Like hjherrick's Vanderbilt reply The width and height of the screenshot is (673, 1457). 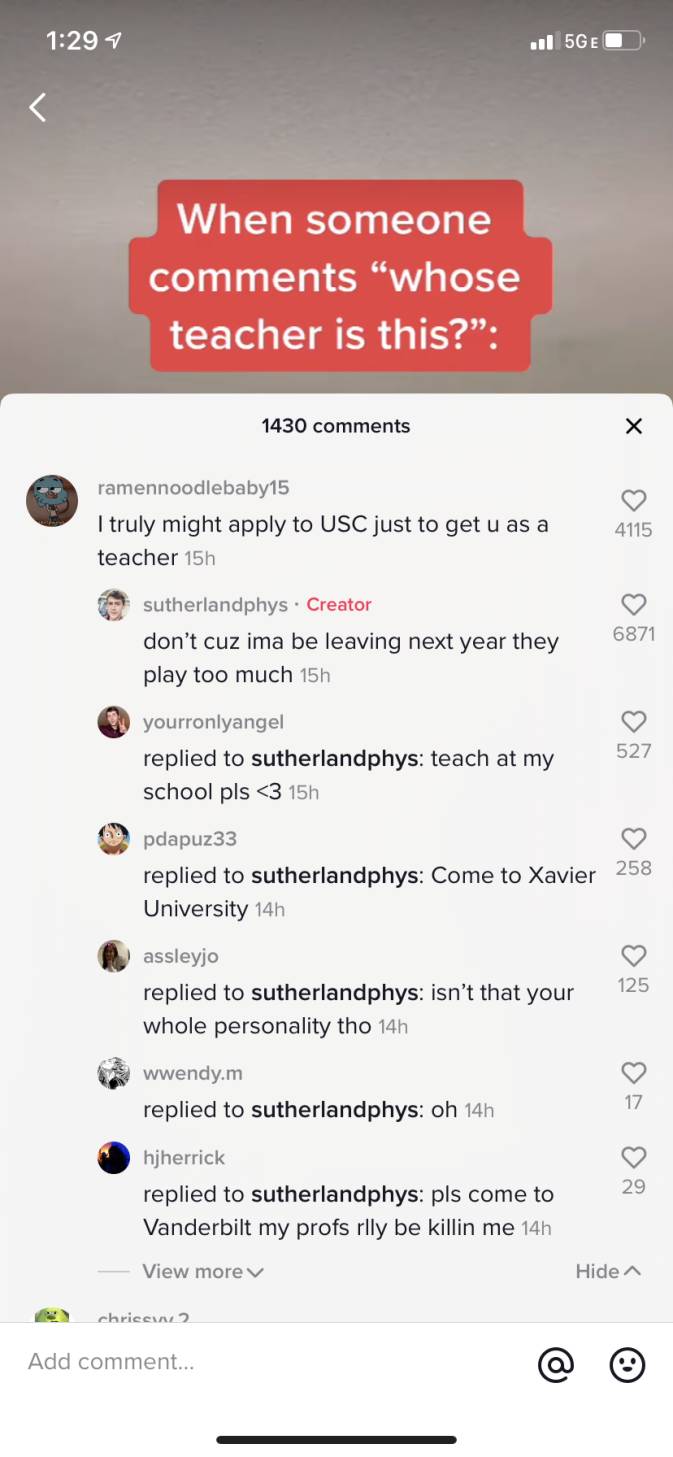(634, 1157)
